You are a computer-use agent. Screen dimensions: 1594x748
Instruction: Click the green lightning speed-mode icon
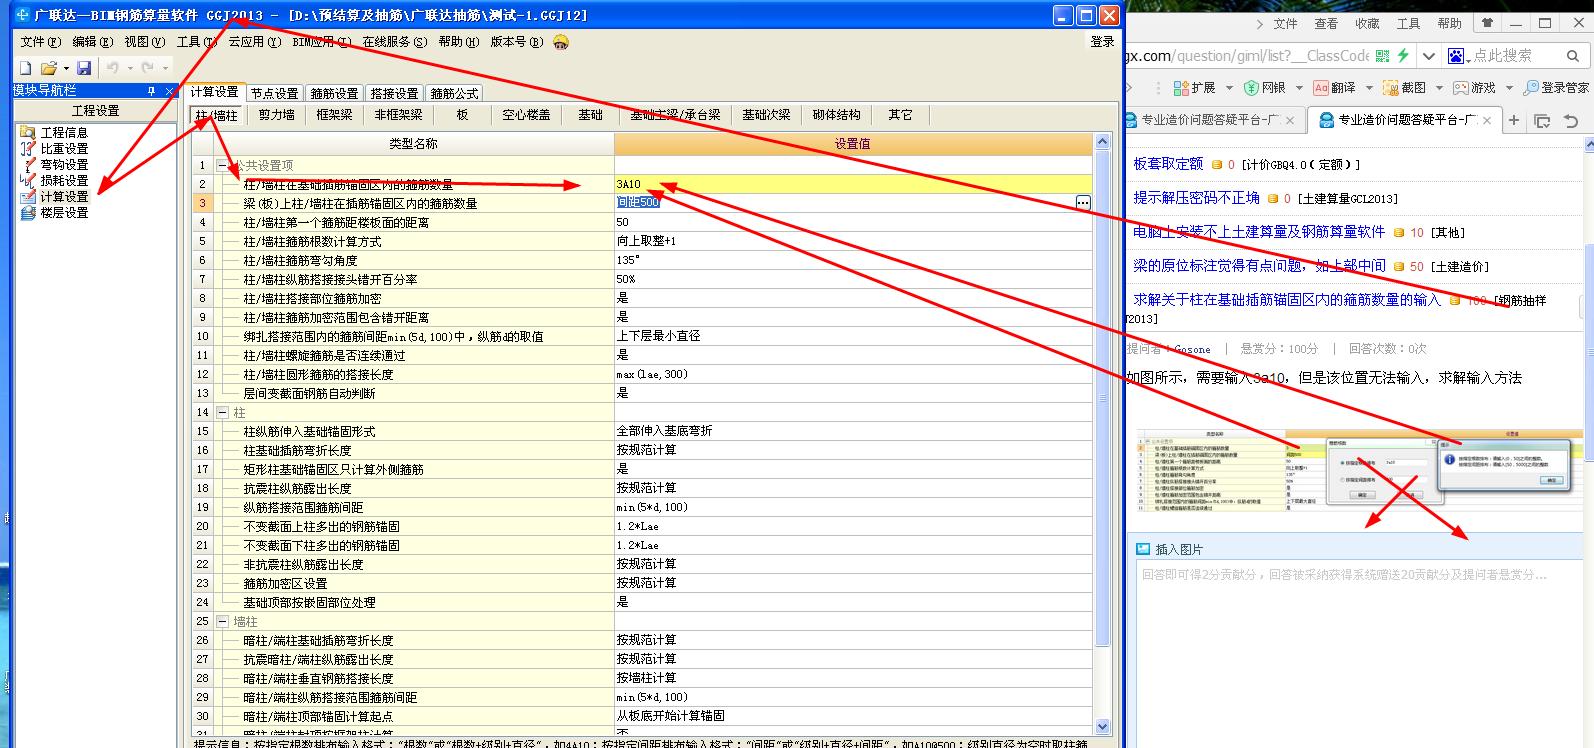(x=1402, y=56)
